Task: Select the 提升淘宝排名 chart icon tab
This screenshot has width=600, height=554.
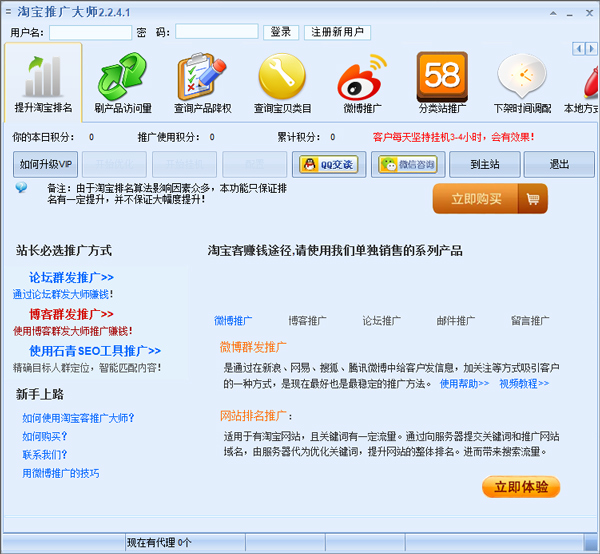Action: 43,83
